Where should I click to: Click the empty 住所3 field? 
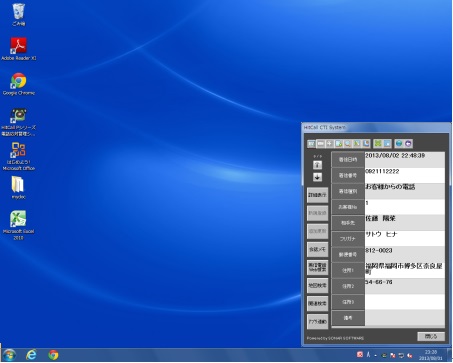(405, 302)
